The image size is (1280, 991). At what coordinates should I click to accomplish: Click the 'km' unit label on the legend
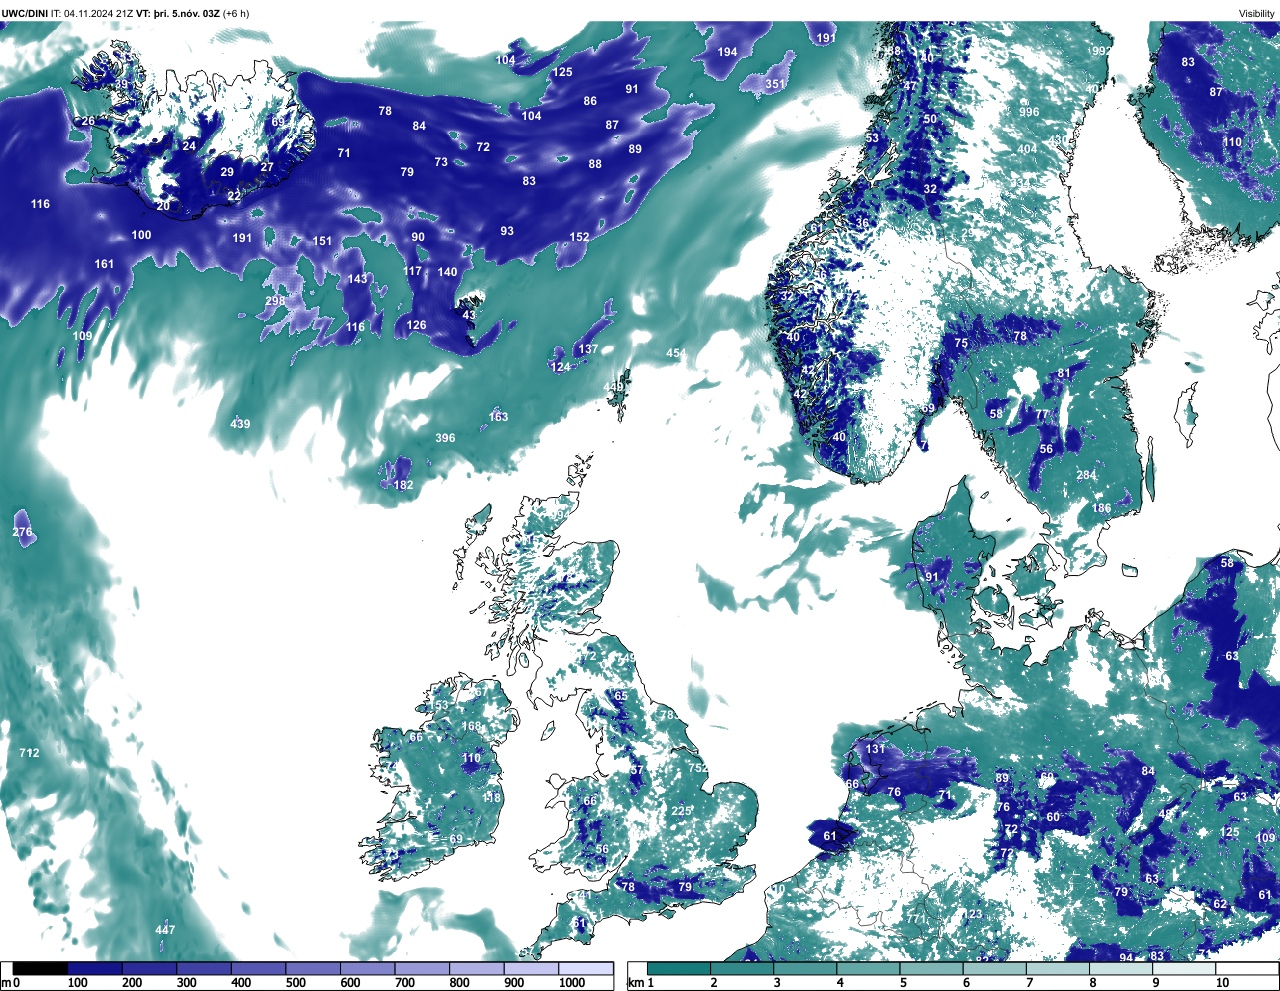[x=637, y=983]
